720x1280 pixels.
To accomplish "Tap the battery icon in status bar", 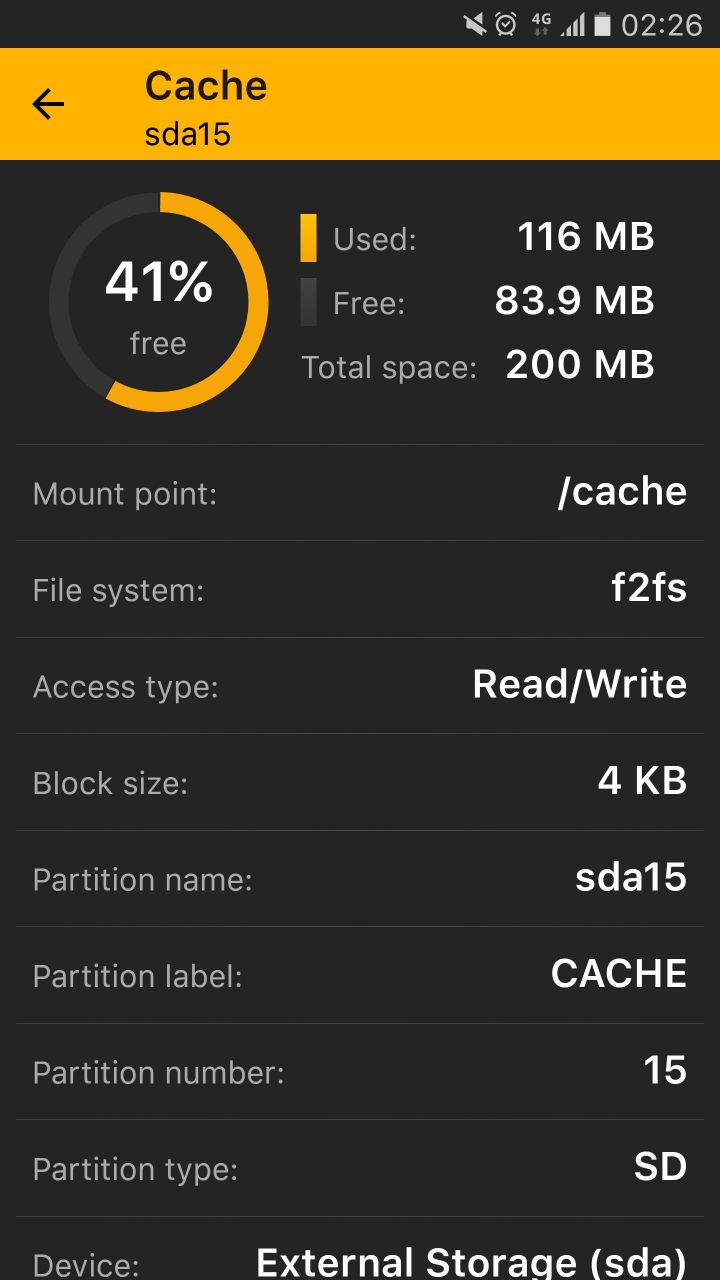I will pyautogui.click(x=602, y=24).
